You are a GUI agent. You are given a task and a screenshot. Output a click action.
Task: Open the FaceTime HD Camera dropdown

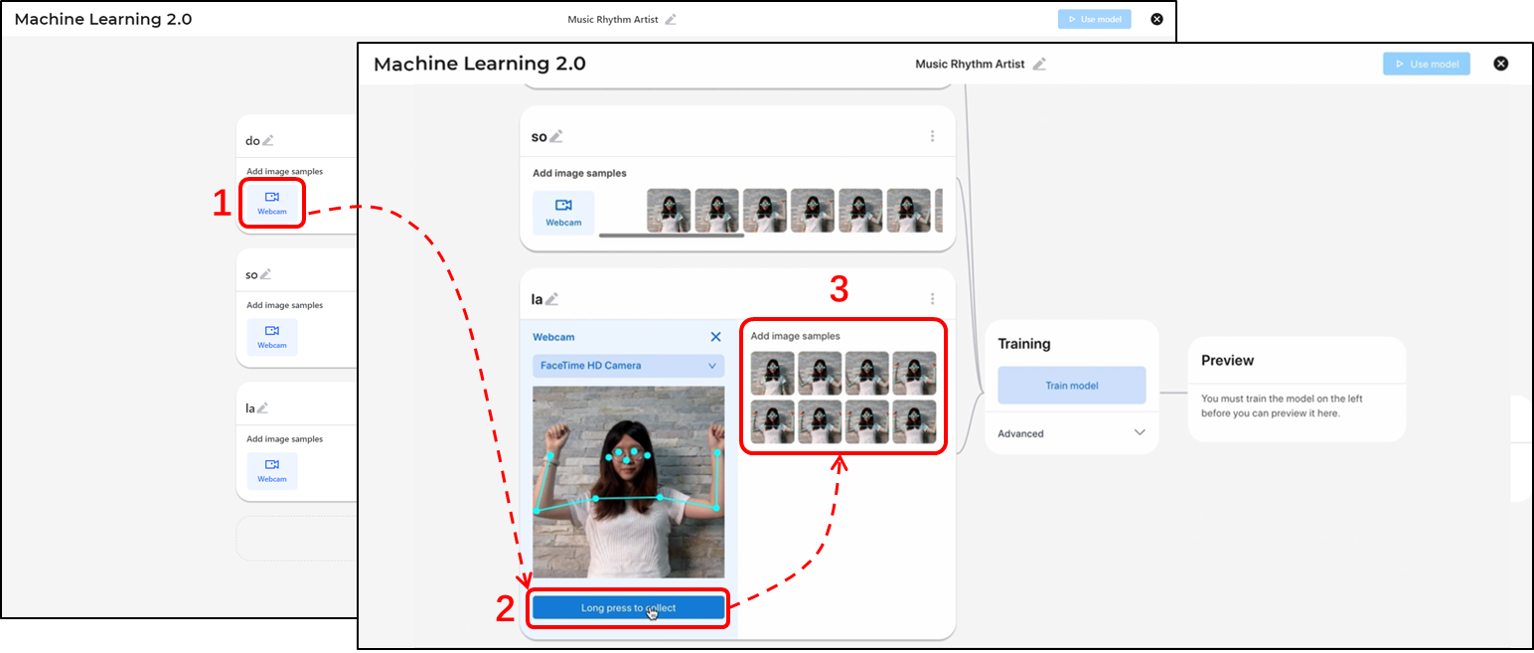(x=628, y=366)
